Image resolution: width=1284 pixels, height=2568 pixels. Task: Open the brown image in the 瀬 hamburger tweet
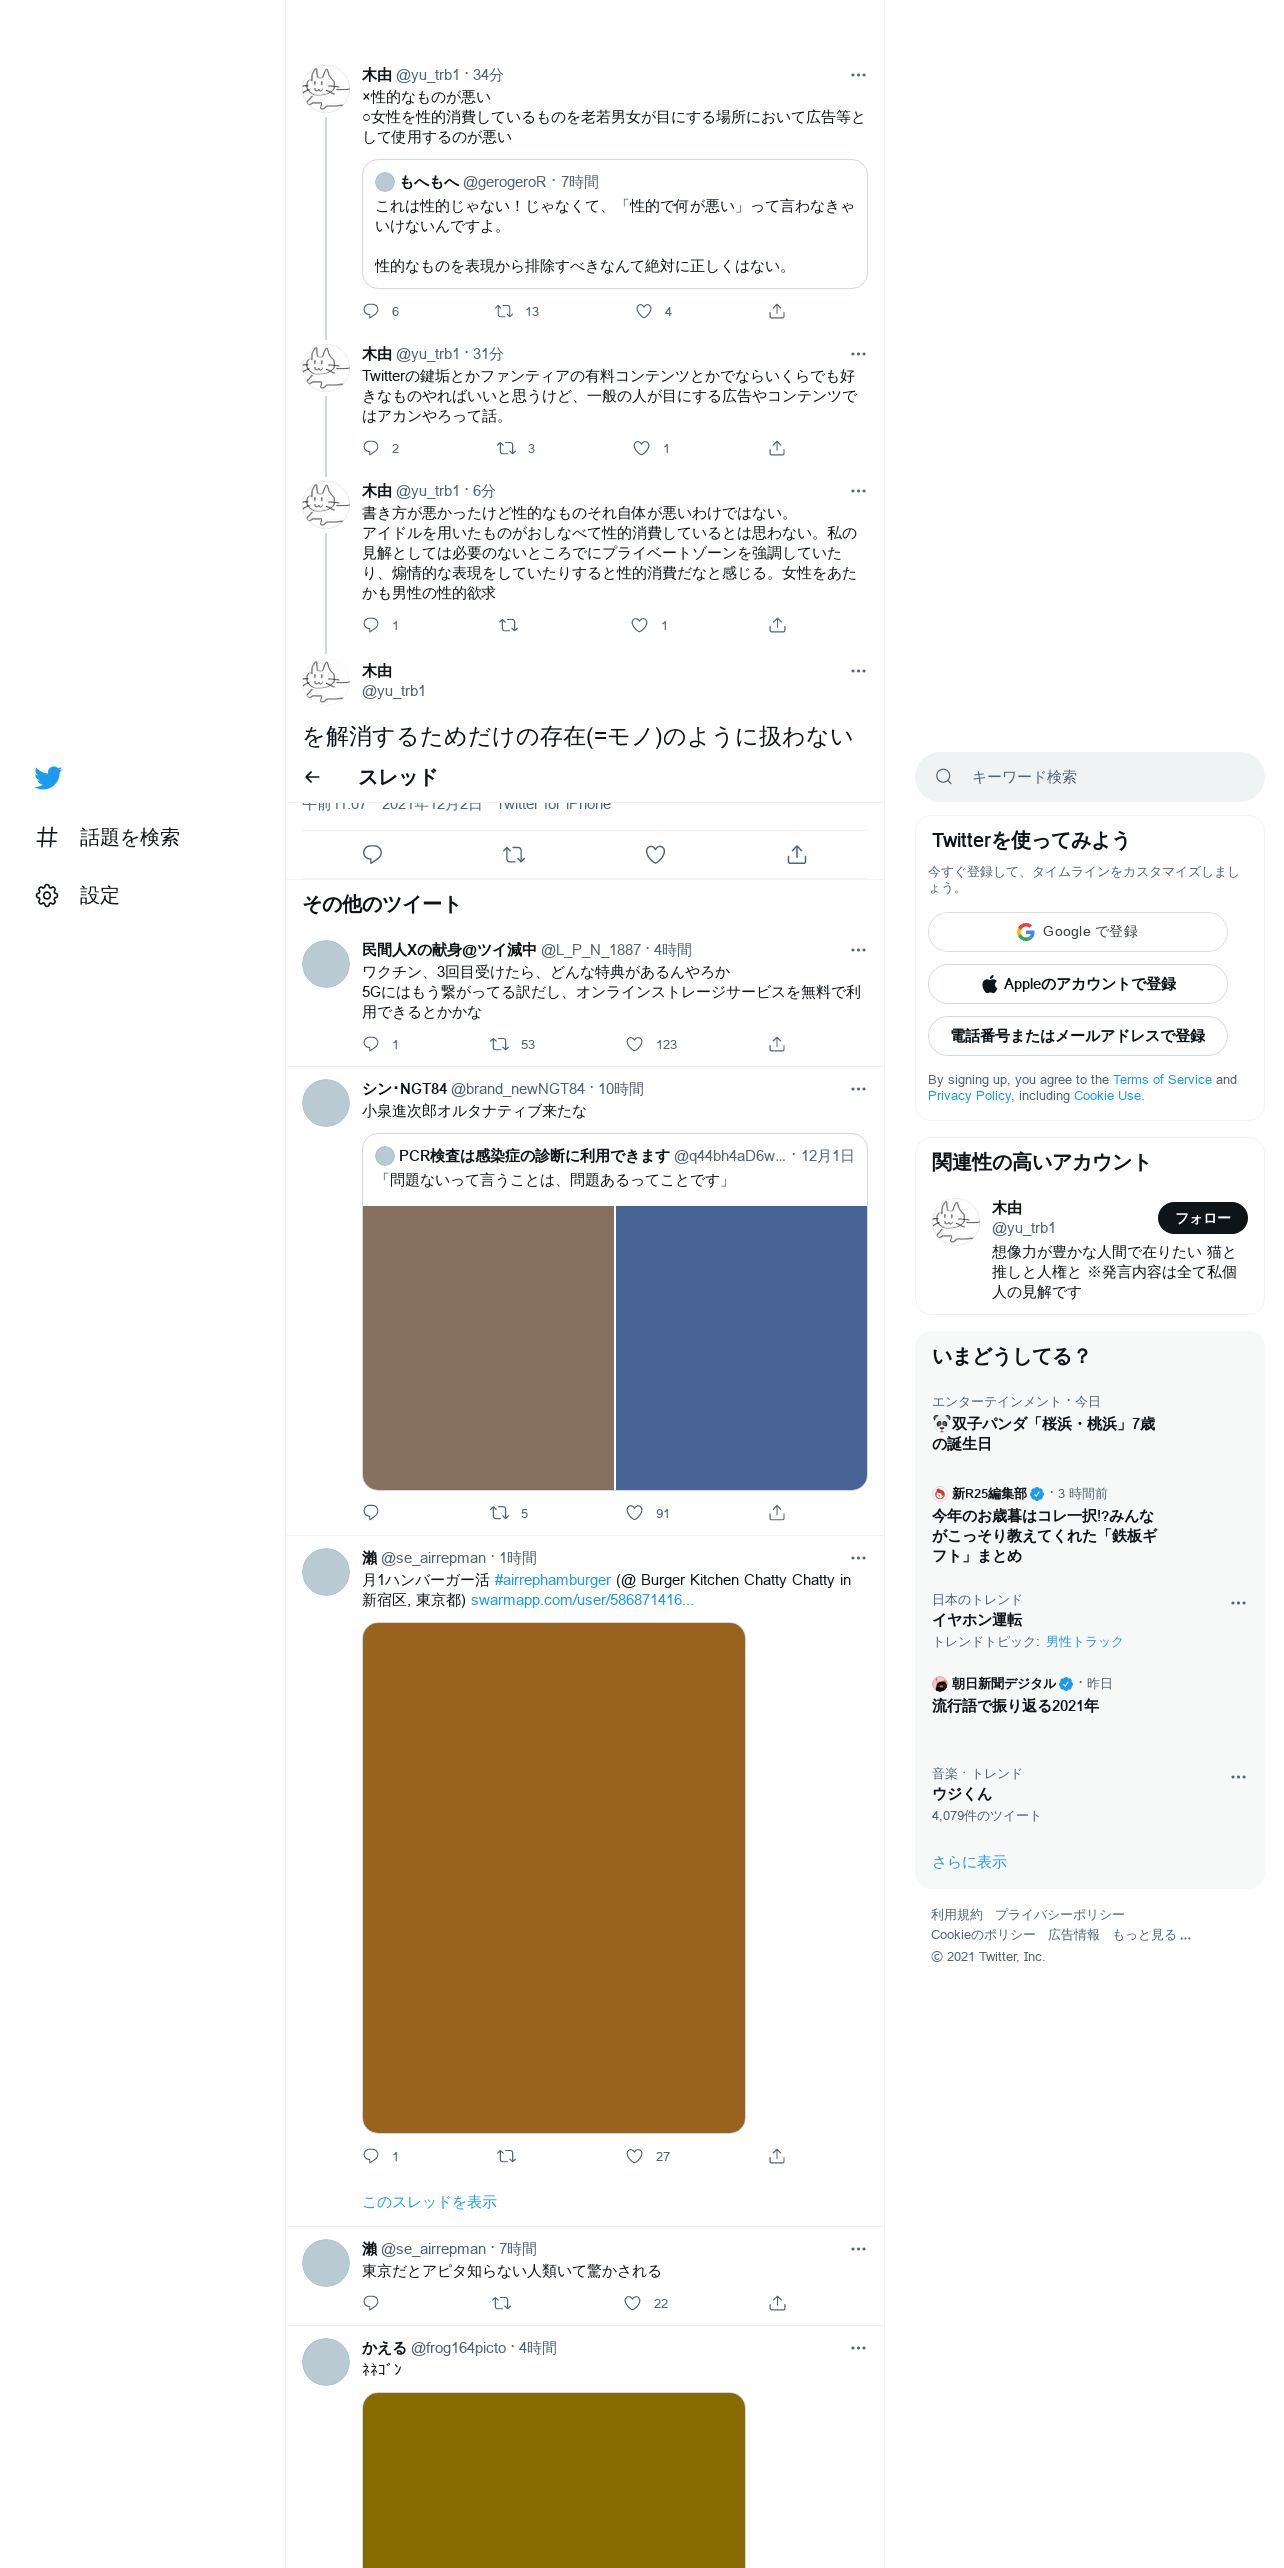click(554, 1878)
